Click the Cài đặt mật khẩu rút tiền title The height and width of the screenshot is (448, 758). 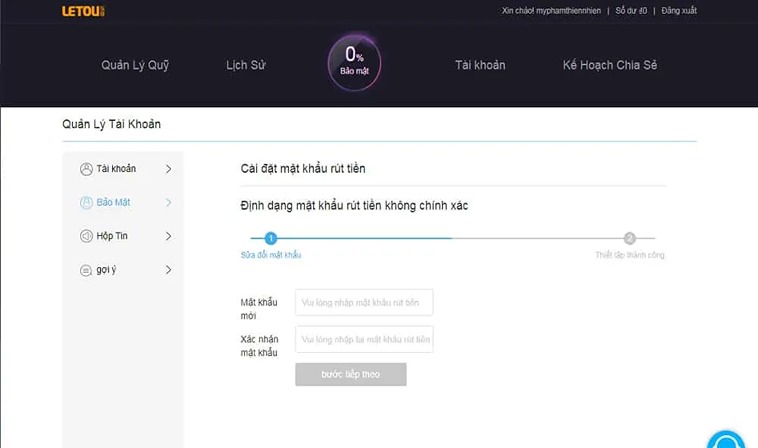point(303,169)
